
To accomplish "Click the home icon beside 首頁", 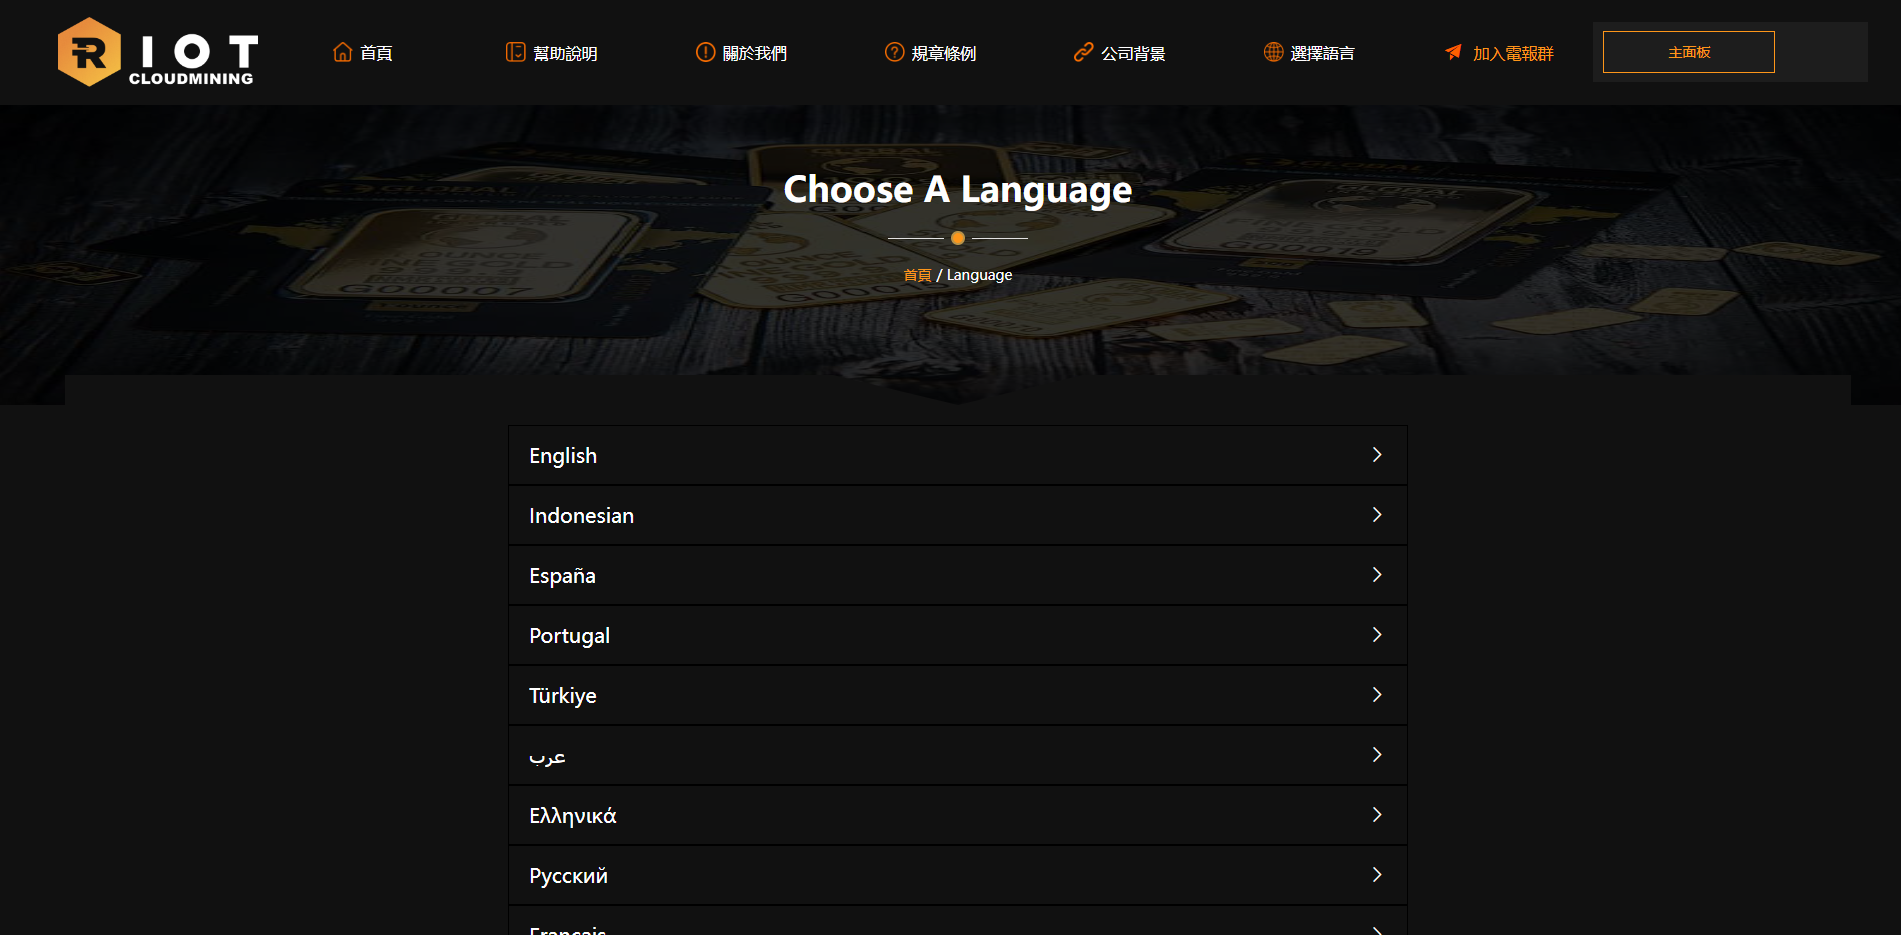I will pyautogui.click(x=342, y=52).
